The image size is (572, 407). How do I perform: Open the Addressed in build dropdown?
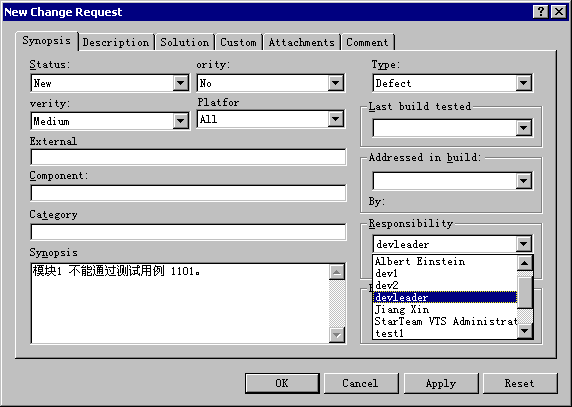[x=523, y=181]
